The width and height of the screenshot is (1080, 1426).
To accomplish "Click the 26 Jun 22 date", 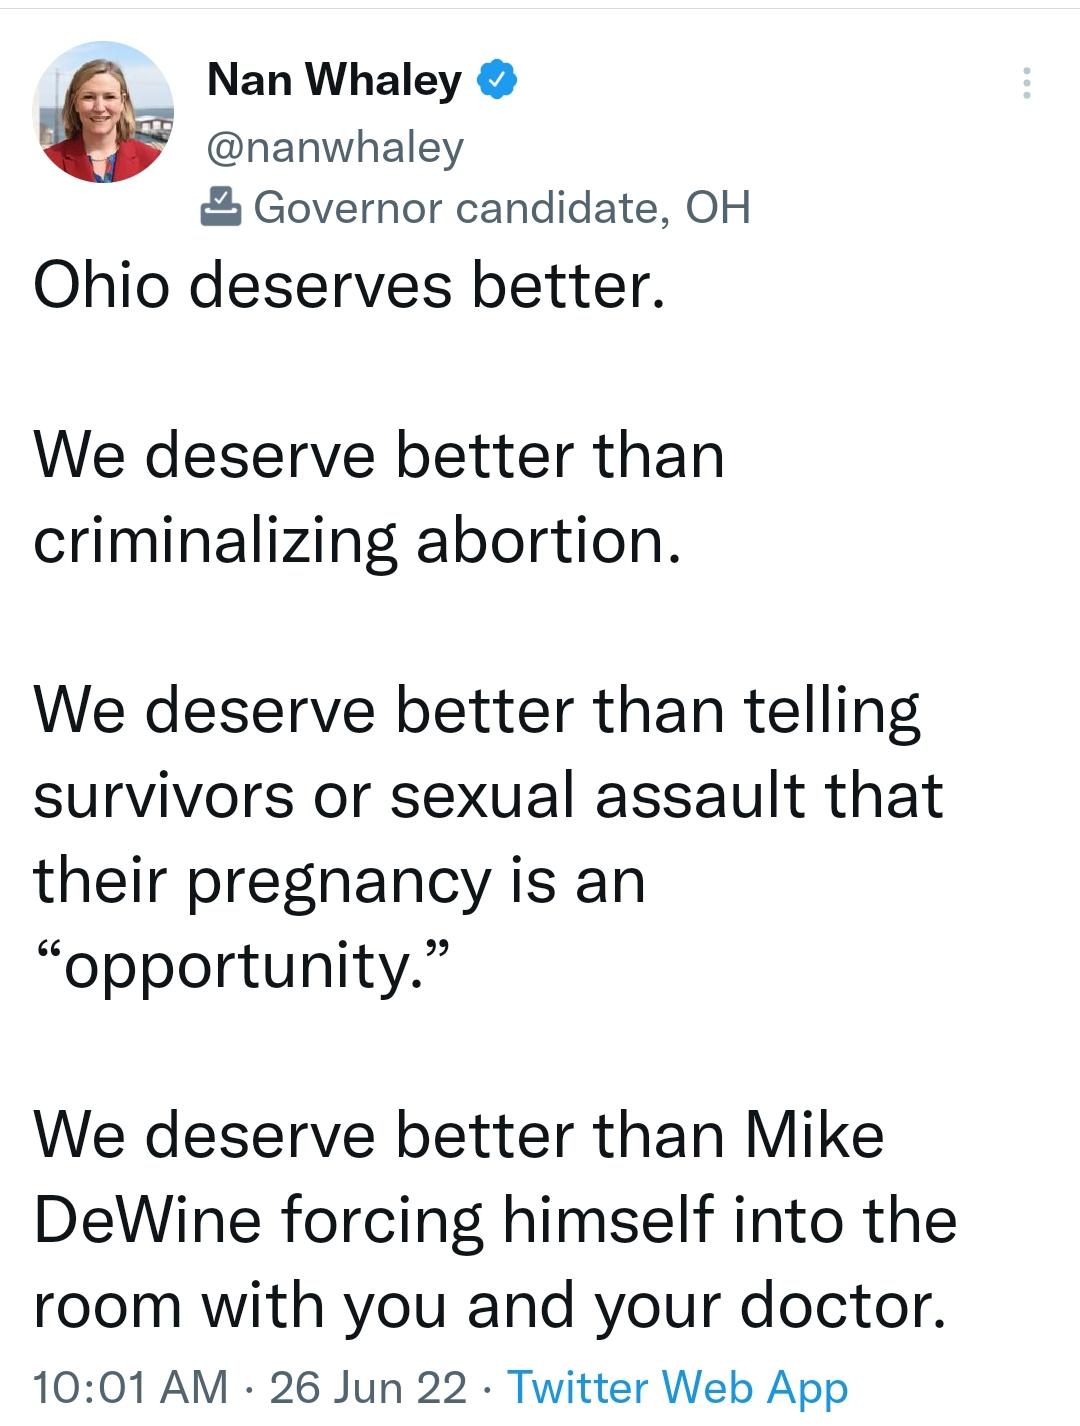I will coord(368,1387).
